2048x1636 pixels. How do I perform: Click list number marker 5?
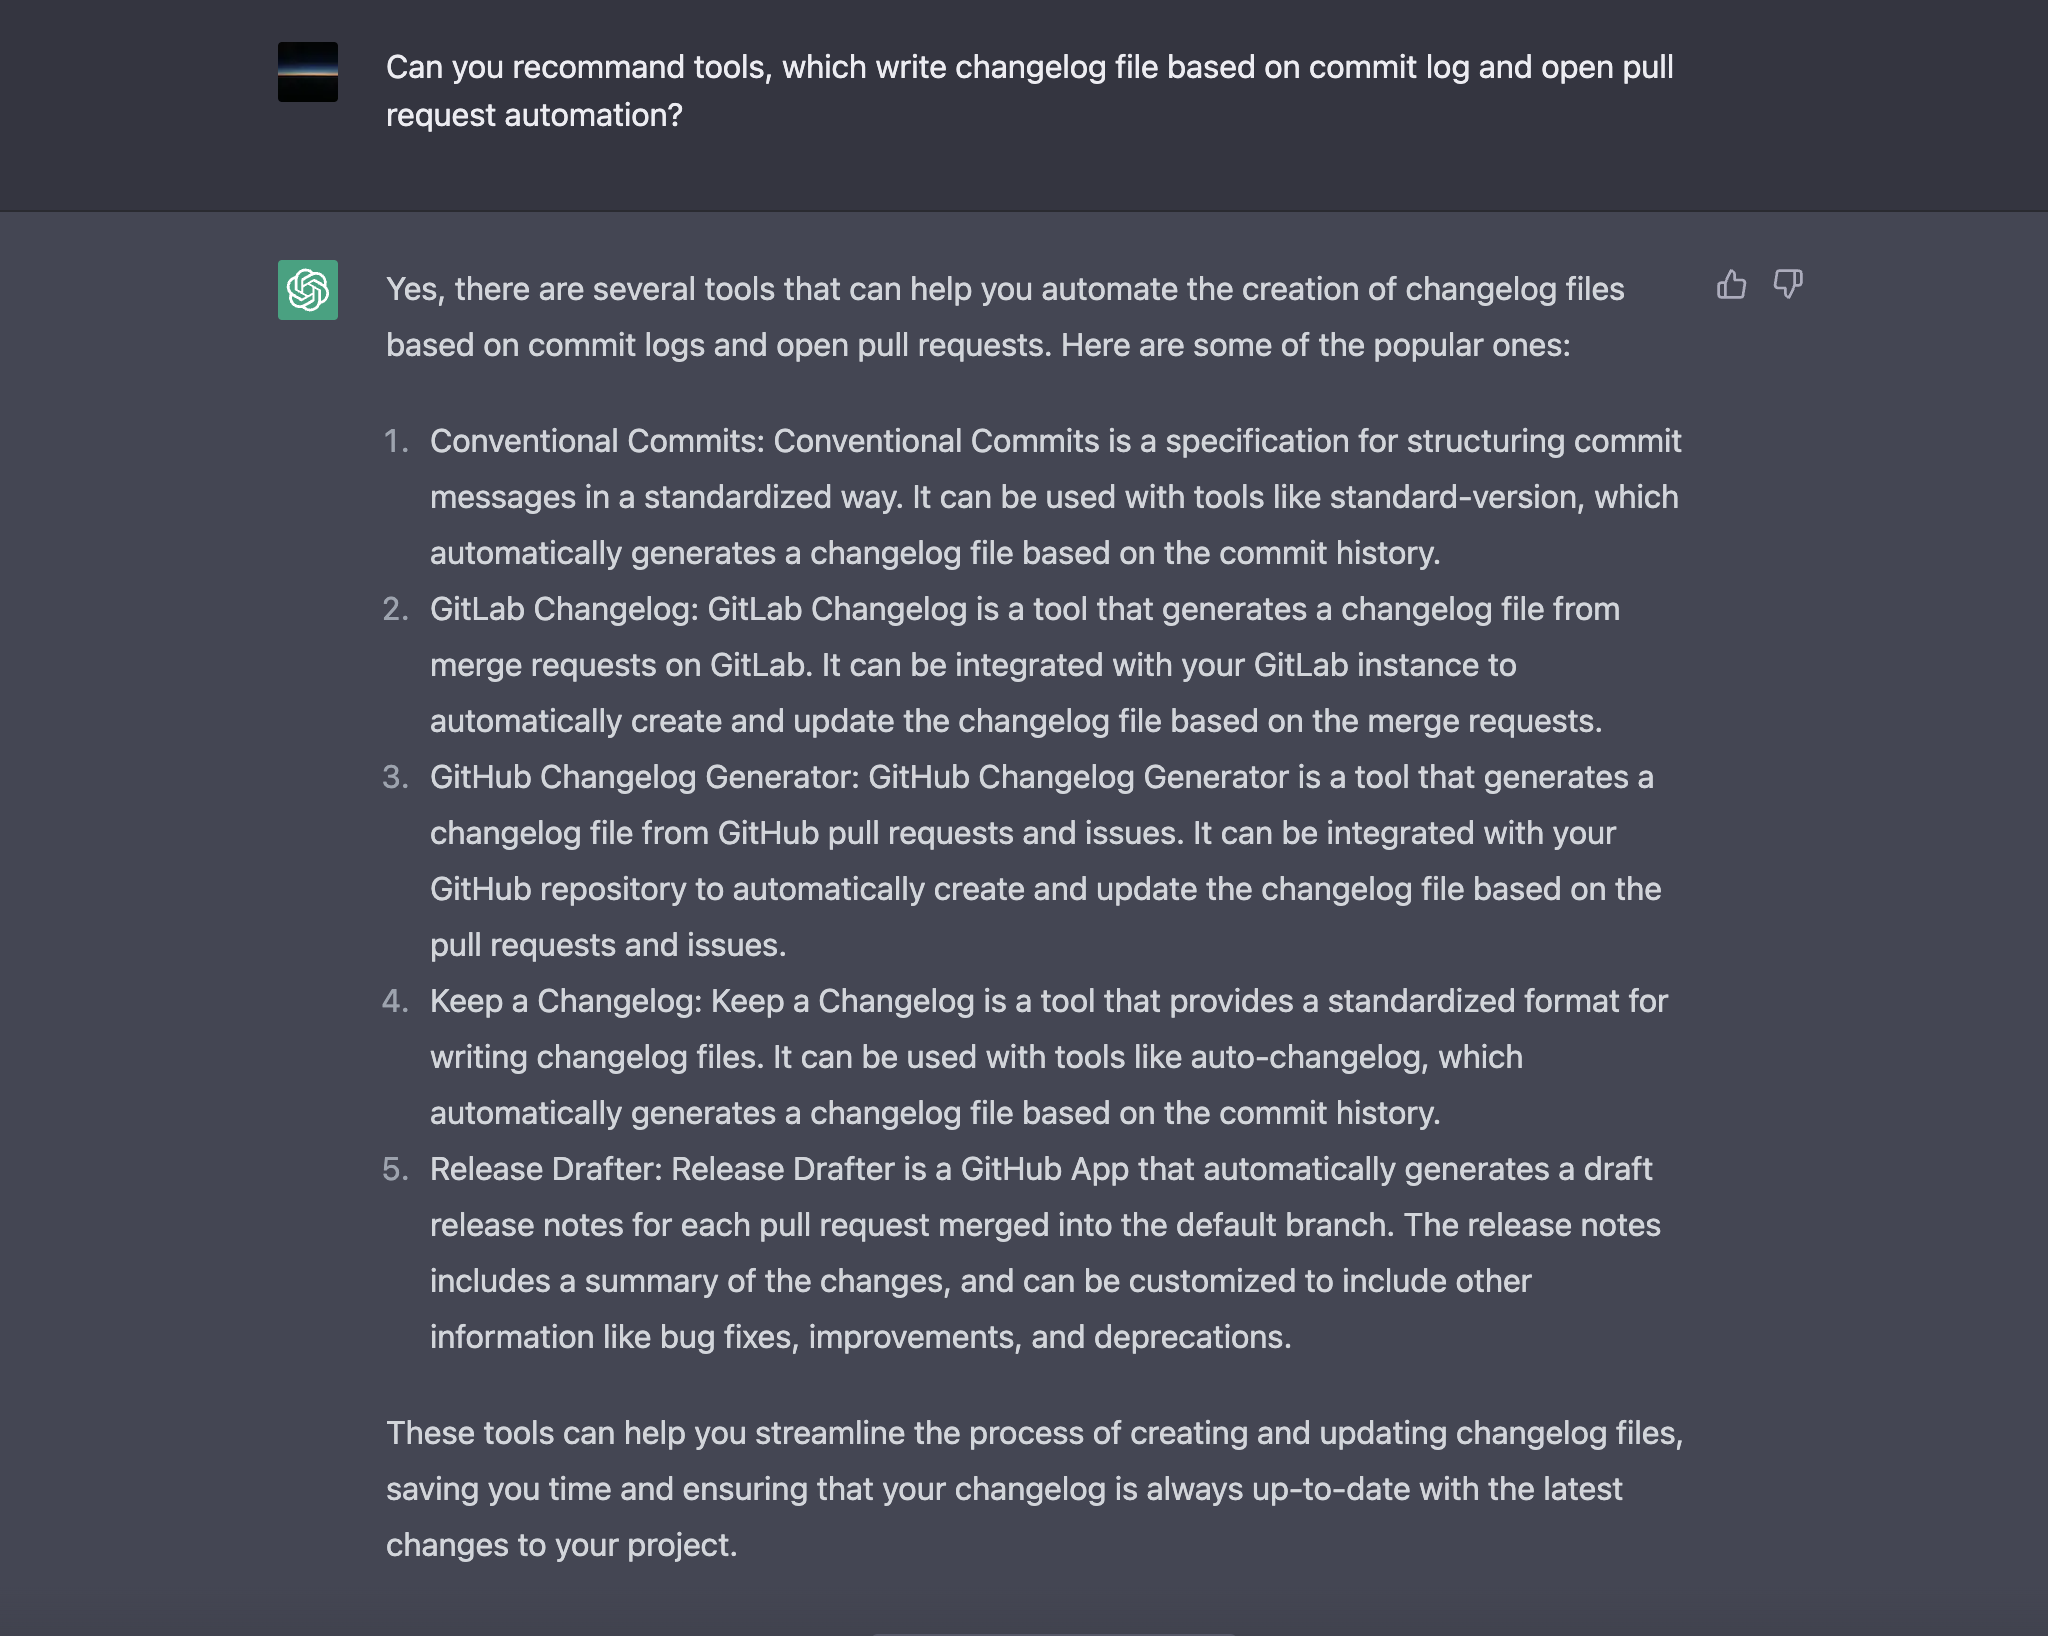(396, 1169)
